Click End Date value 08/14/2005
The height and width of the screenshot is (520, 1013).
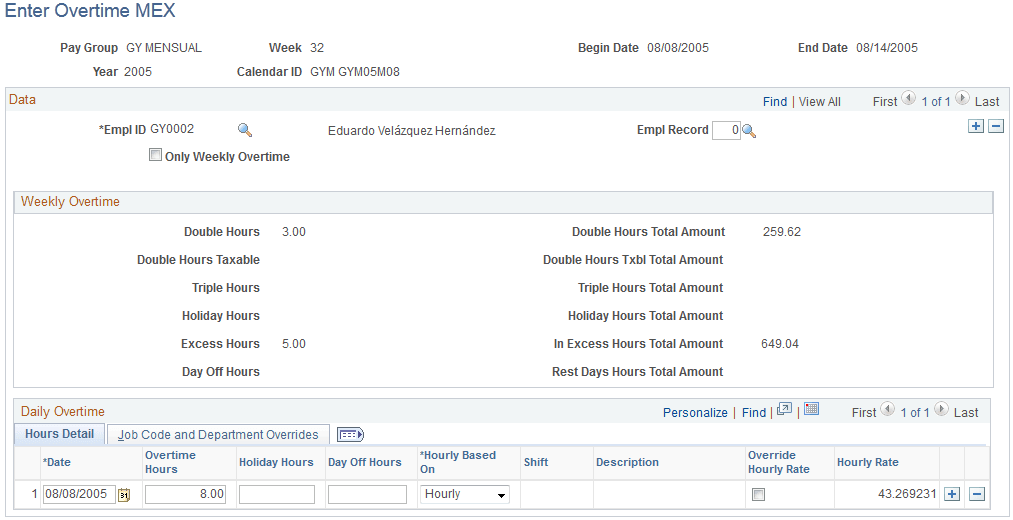click(x=887, y=48)
